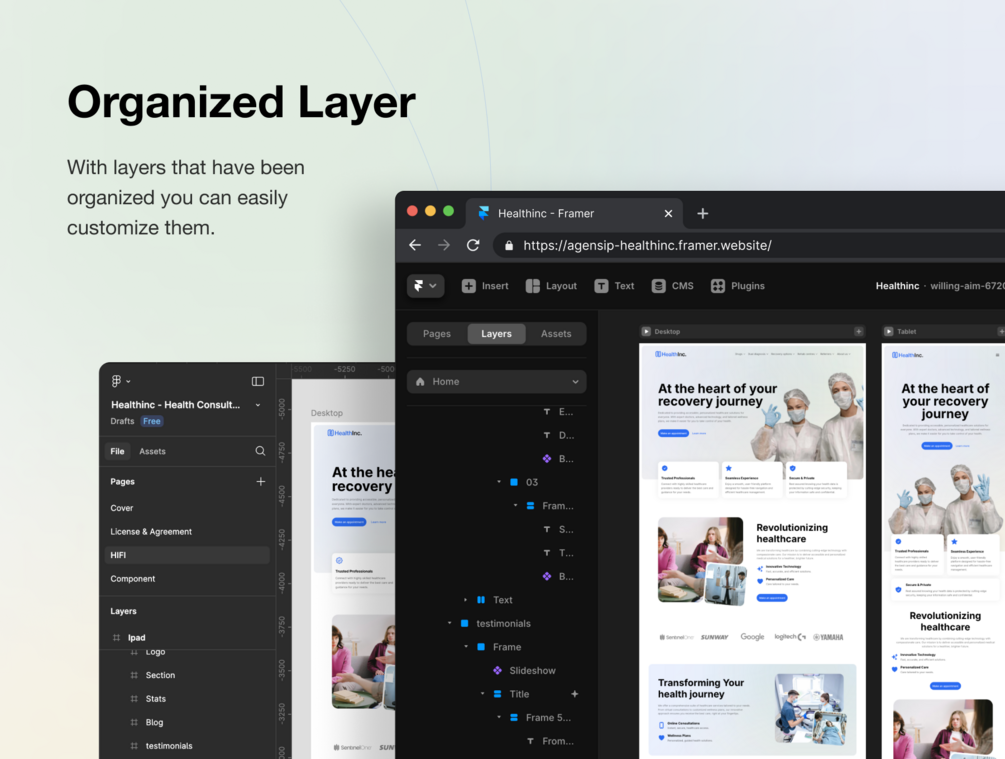
Task: Expand the Text stack layer
Action: click(x=465, y=600)
